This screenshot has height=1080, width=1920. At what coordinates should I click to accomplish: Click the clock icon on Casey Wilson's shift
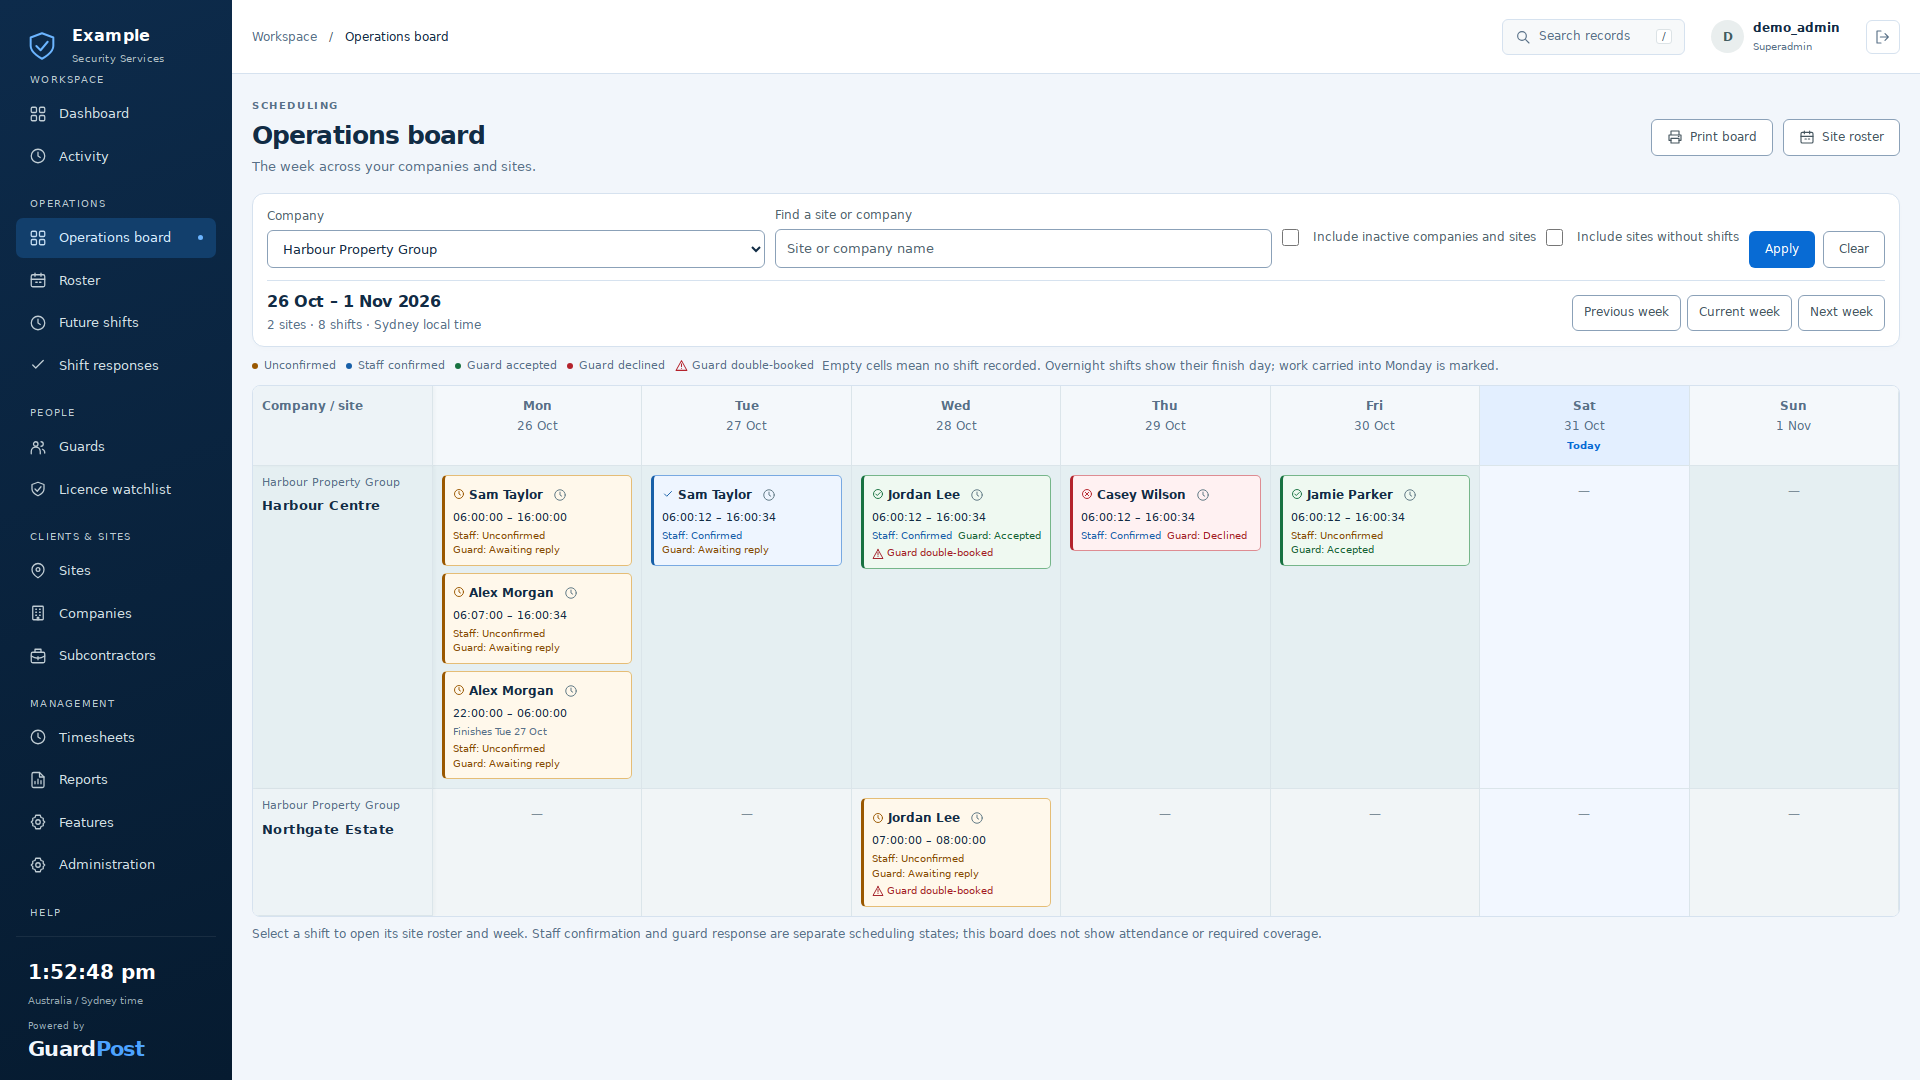[x=1203, y=495]
